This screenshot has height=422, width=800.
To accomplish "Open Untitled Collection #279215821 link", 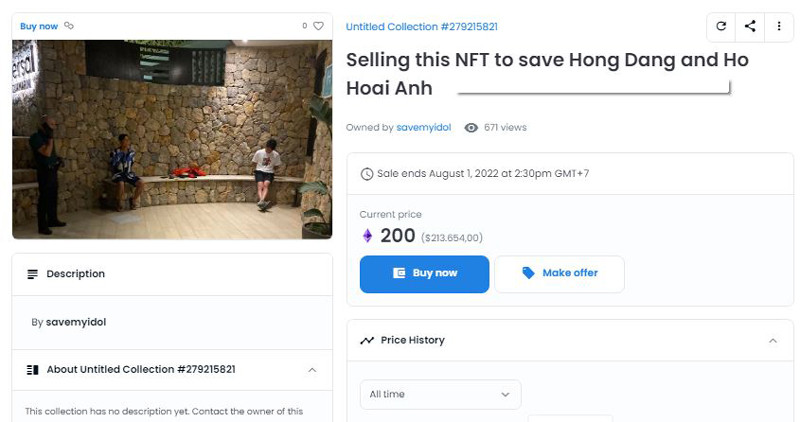I will (421, 27).
